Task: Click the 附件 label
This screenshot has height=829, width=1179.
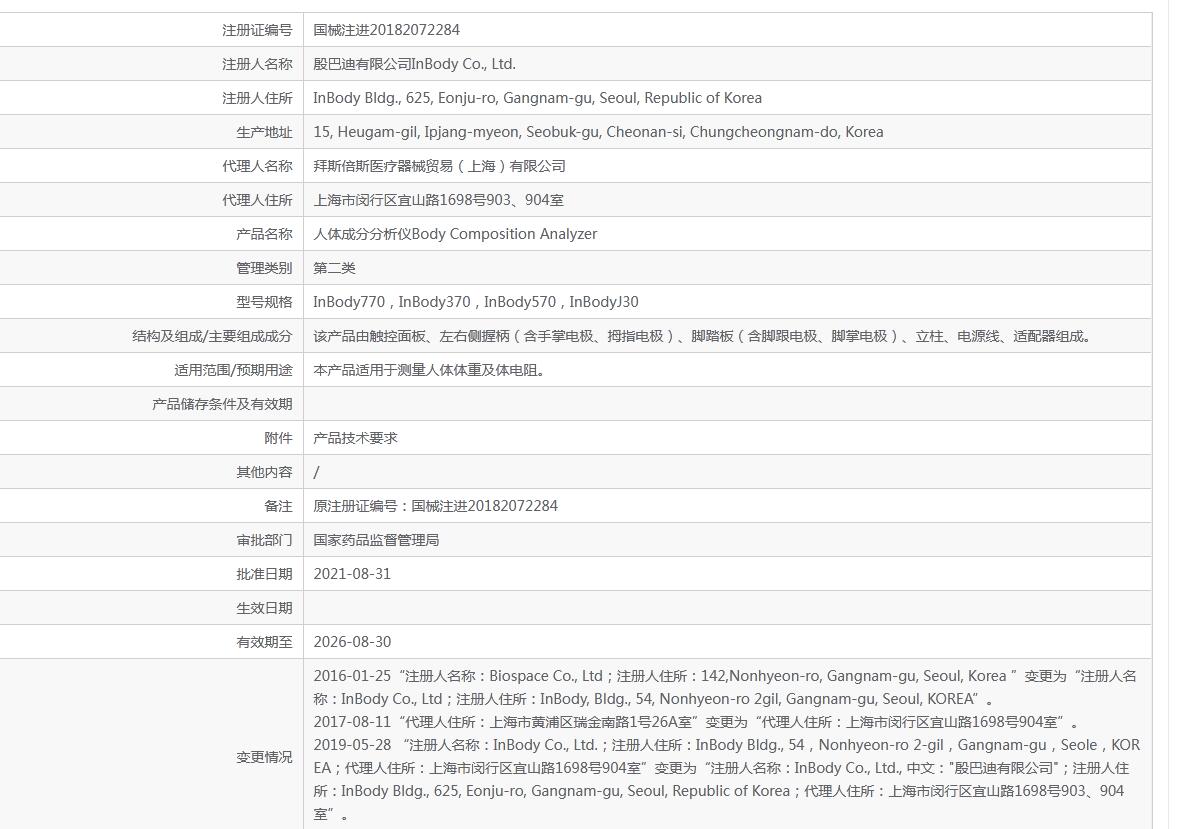Action: (278, 438)
